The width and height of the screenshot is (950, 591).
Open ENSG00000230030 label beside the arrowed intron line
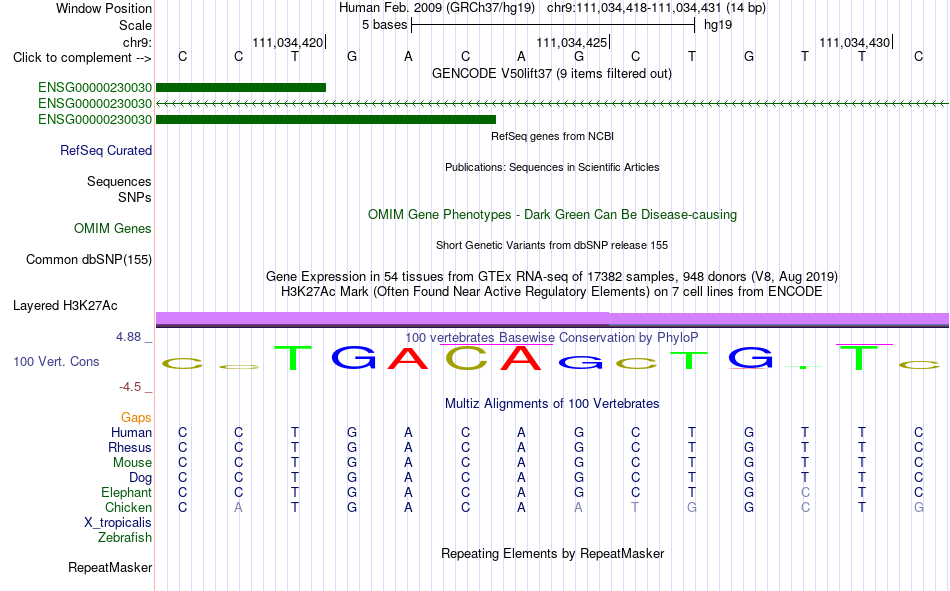coord(95,104)
